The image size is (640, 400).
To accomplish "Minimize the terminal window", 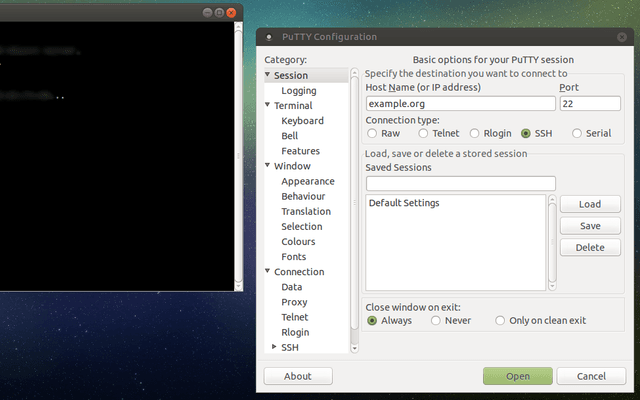I will click(207, 13).
